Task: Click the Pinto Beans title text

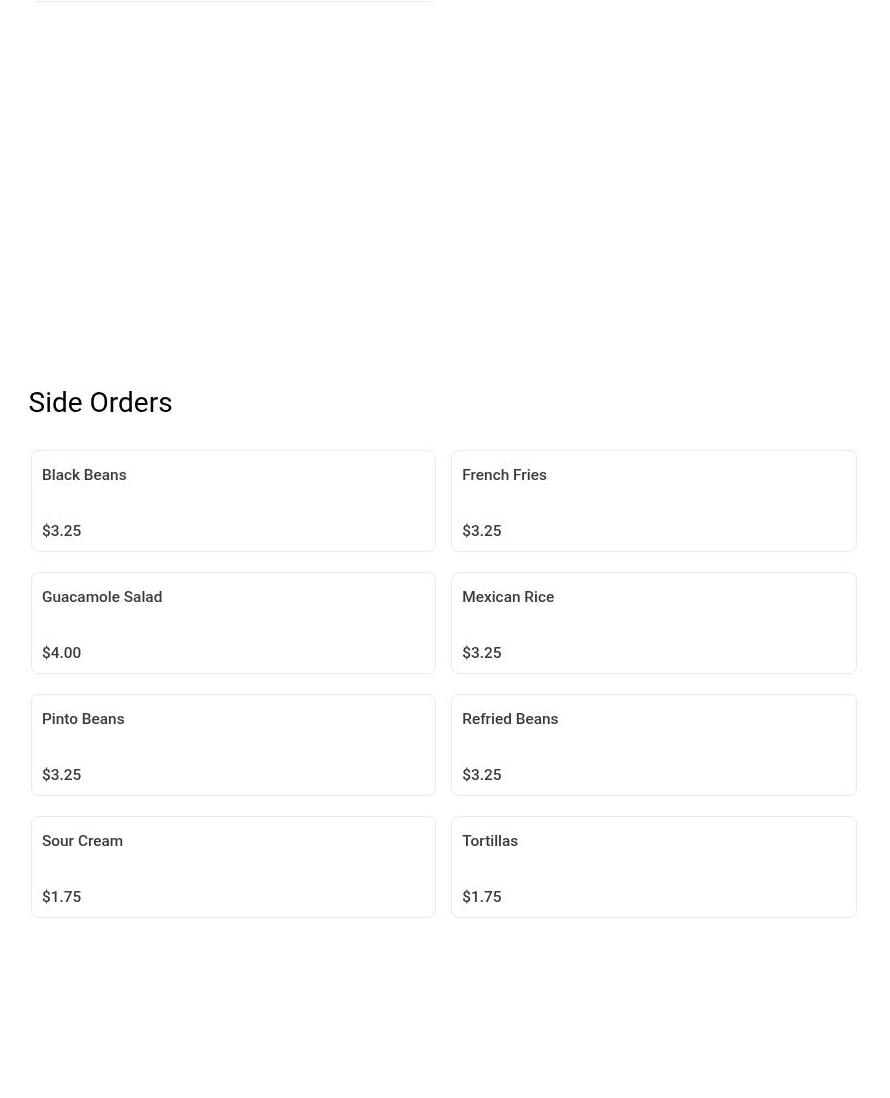Action: 83,718
